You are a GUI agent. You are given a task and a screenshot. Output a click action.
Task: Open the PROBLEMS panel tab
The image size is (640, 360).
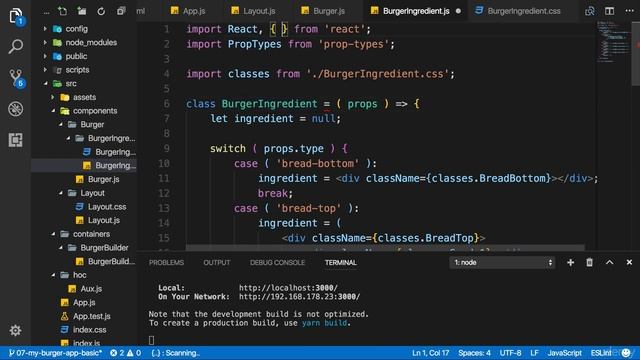pyautogui.click(x=166, y=262)
